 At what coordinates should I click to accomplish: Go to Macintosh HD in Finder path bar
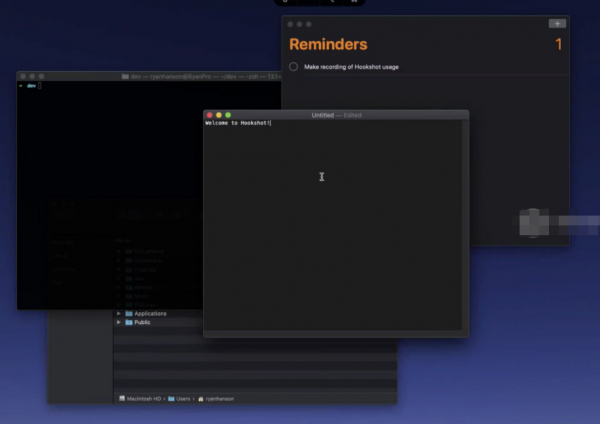point(140,399)
